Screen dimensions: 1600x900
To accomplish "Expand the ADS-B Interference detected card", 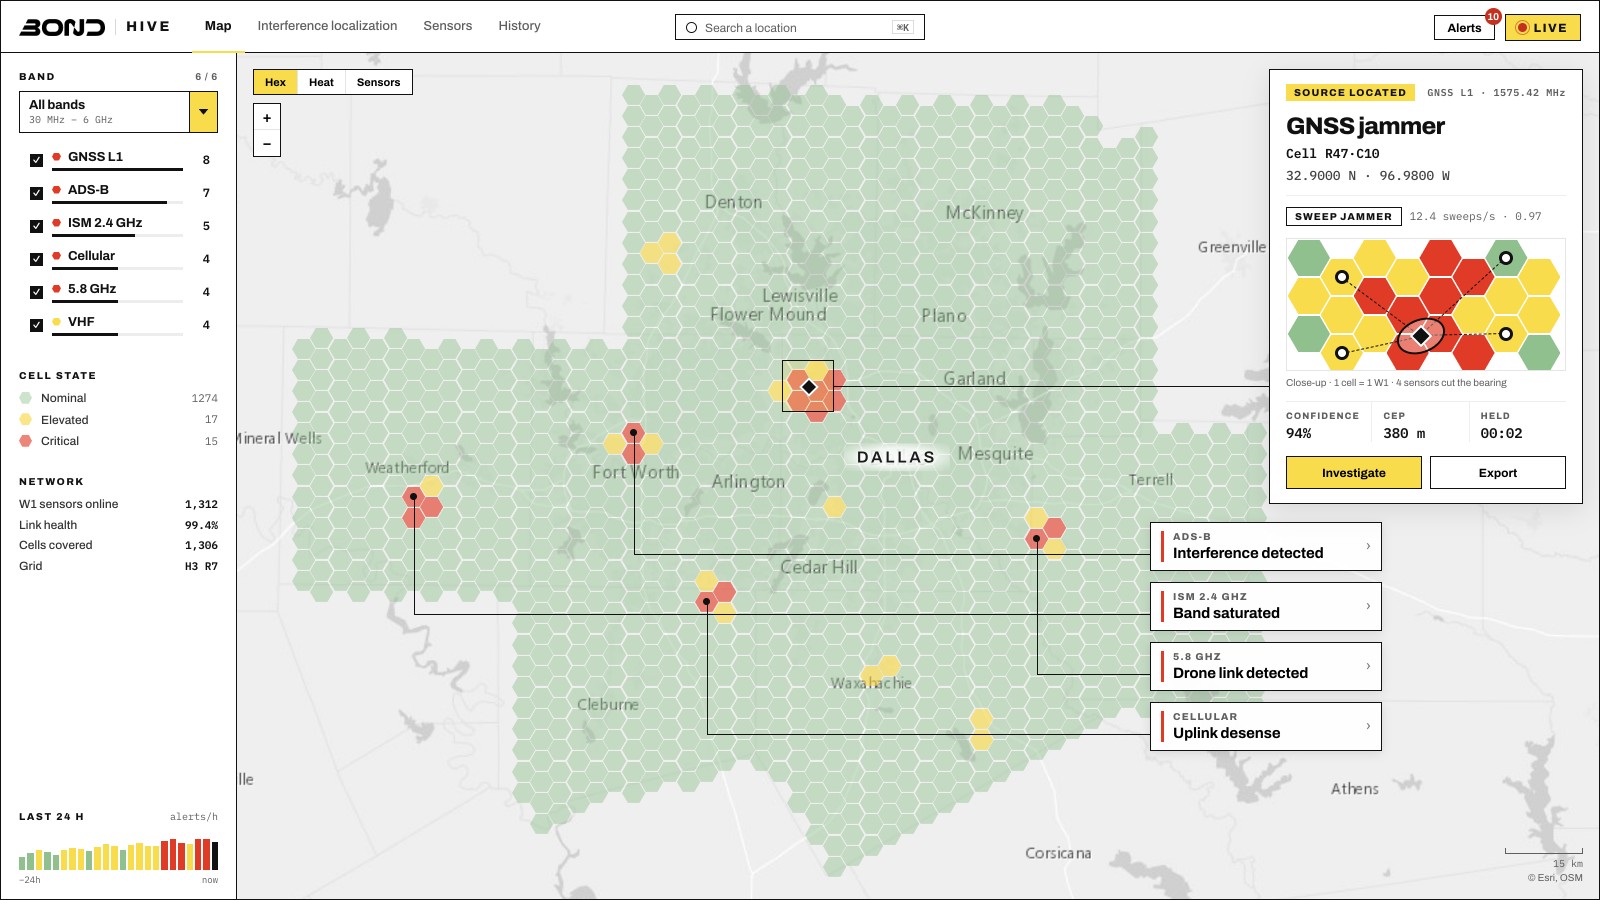I will [1266, 546].
